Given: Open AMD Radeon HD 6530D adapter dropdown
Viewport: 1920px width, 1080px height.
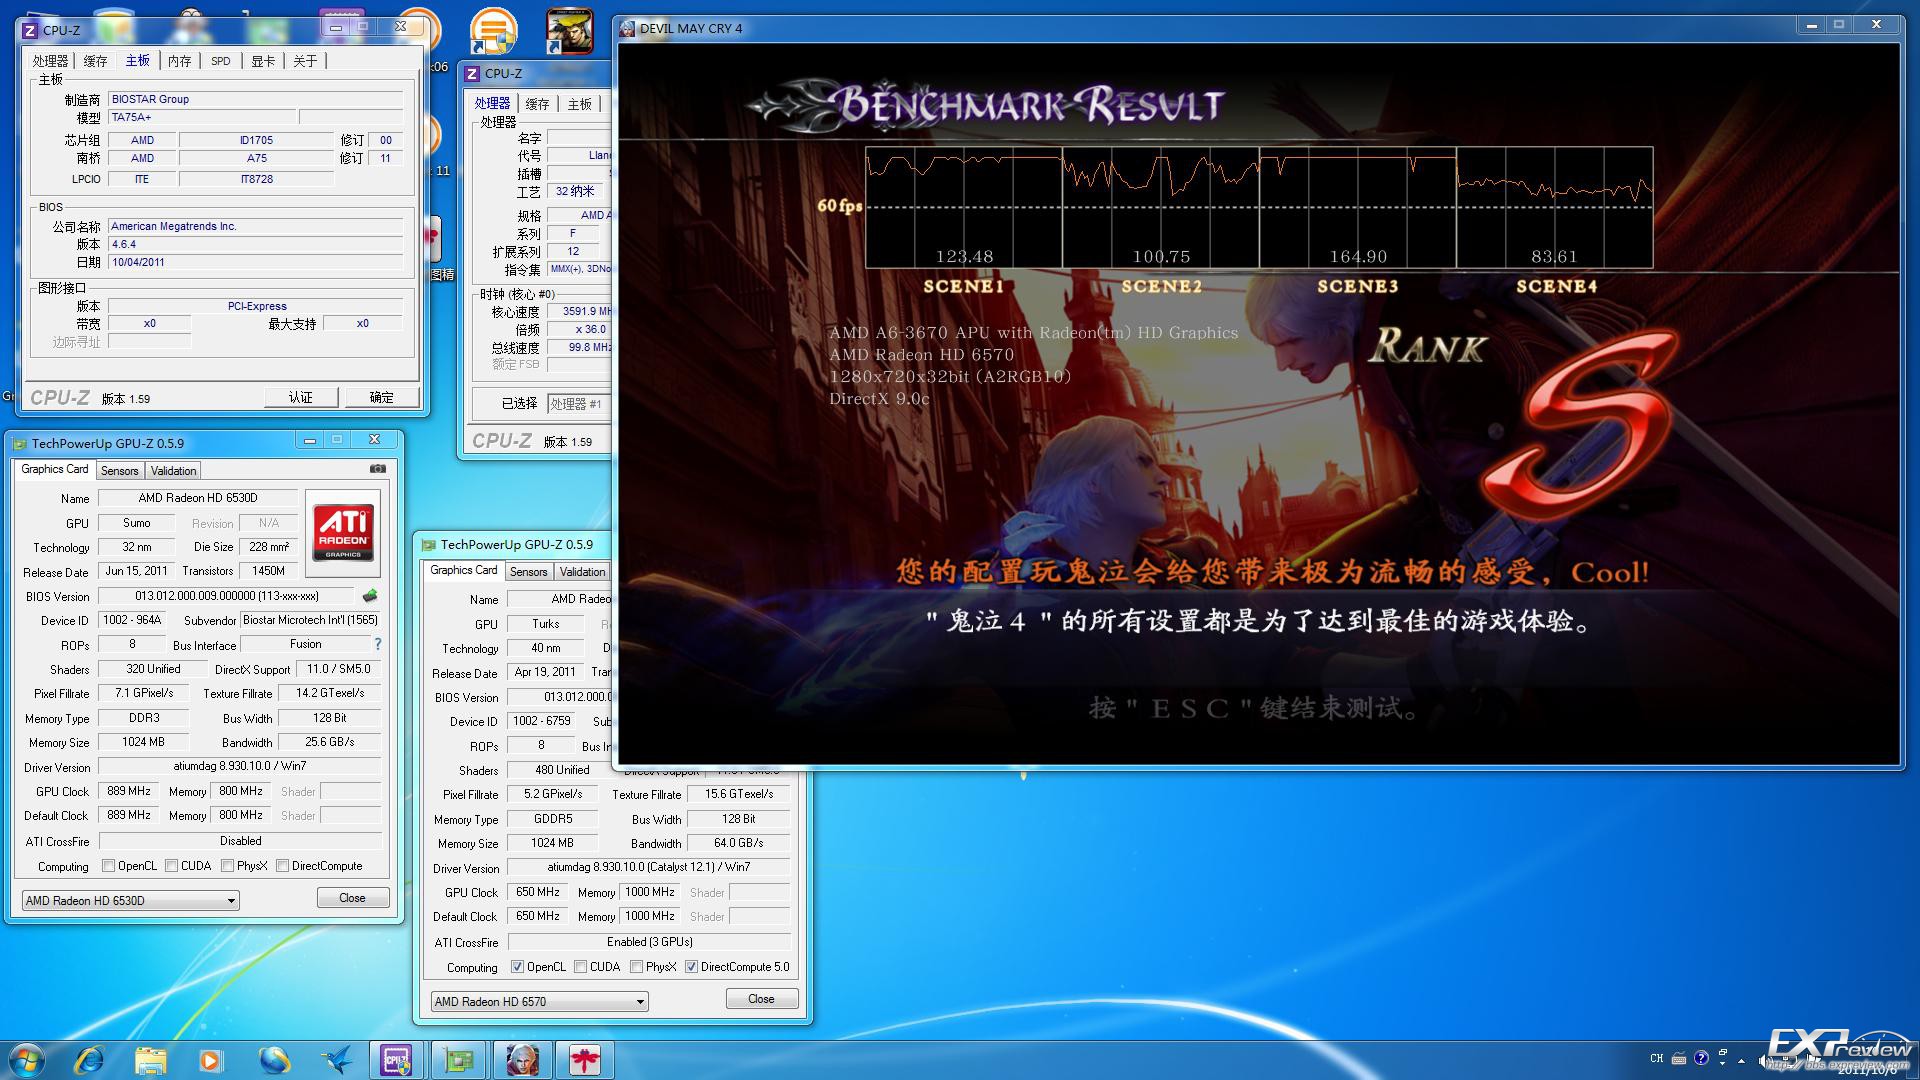Looking at the screenshot, I should pos(130,900).
